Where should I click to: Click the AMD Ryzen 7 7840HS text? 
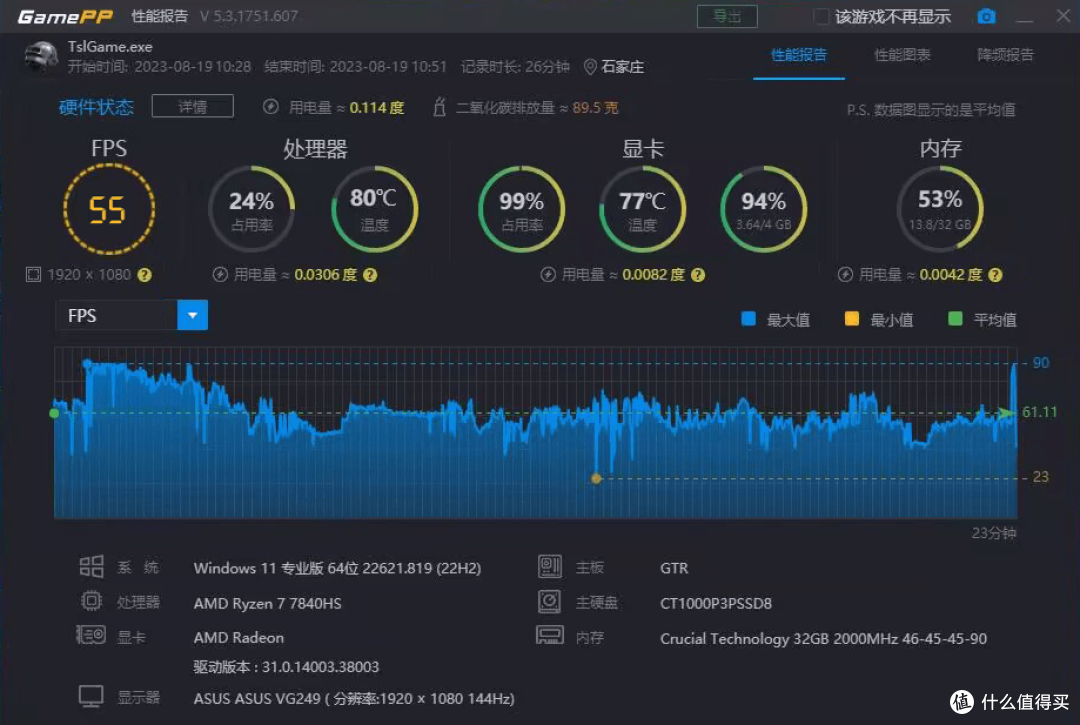tap(267, 603)
